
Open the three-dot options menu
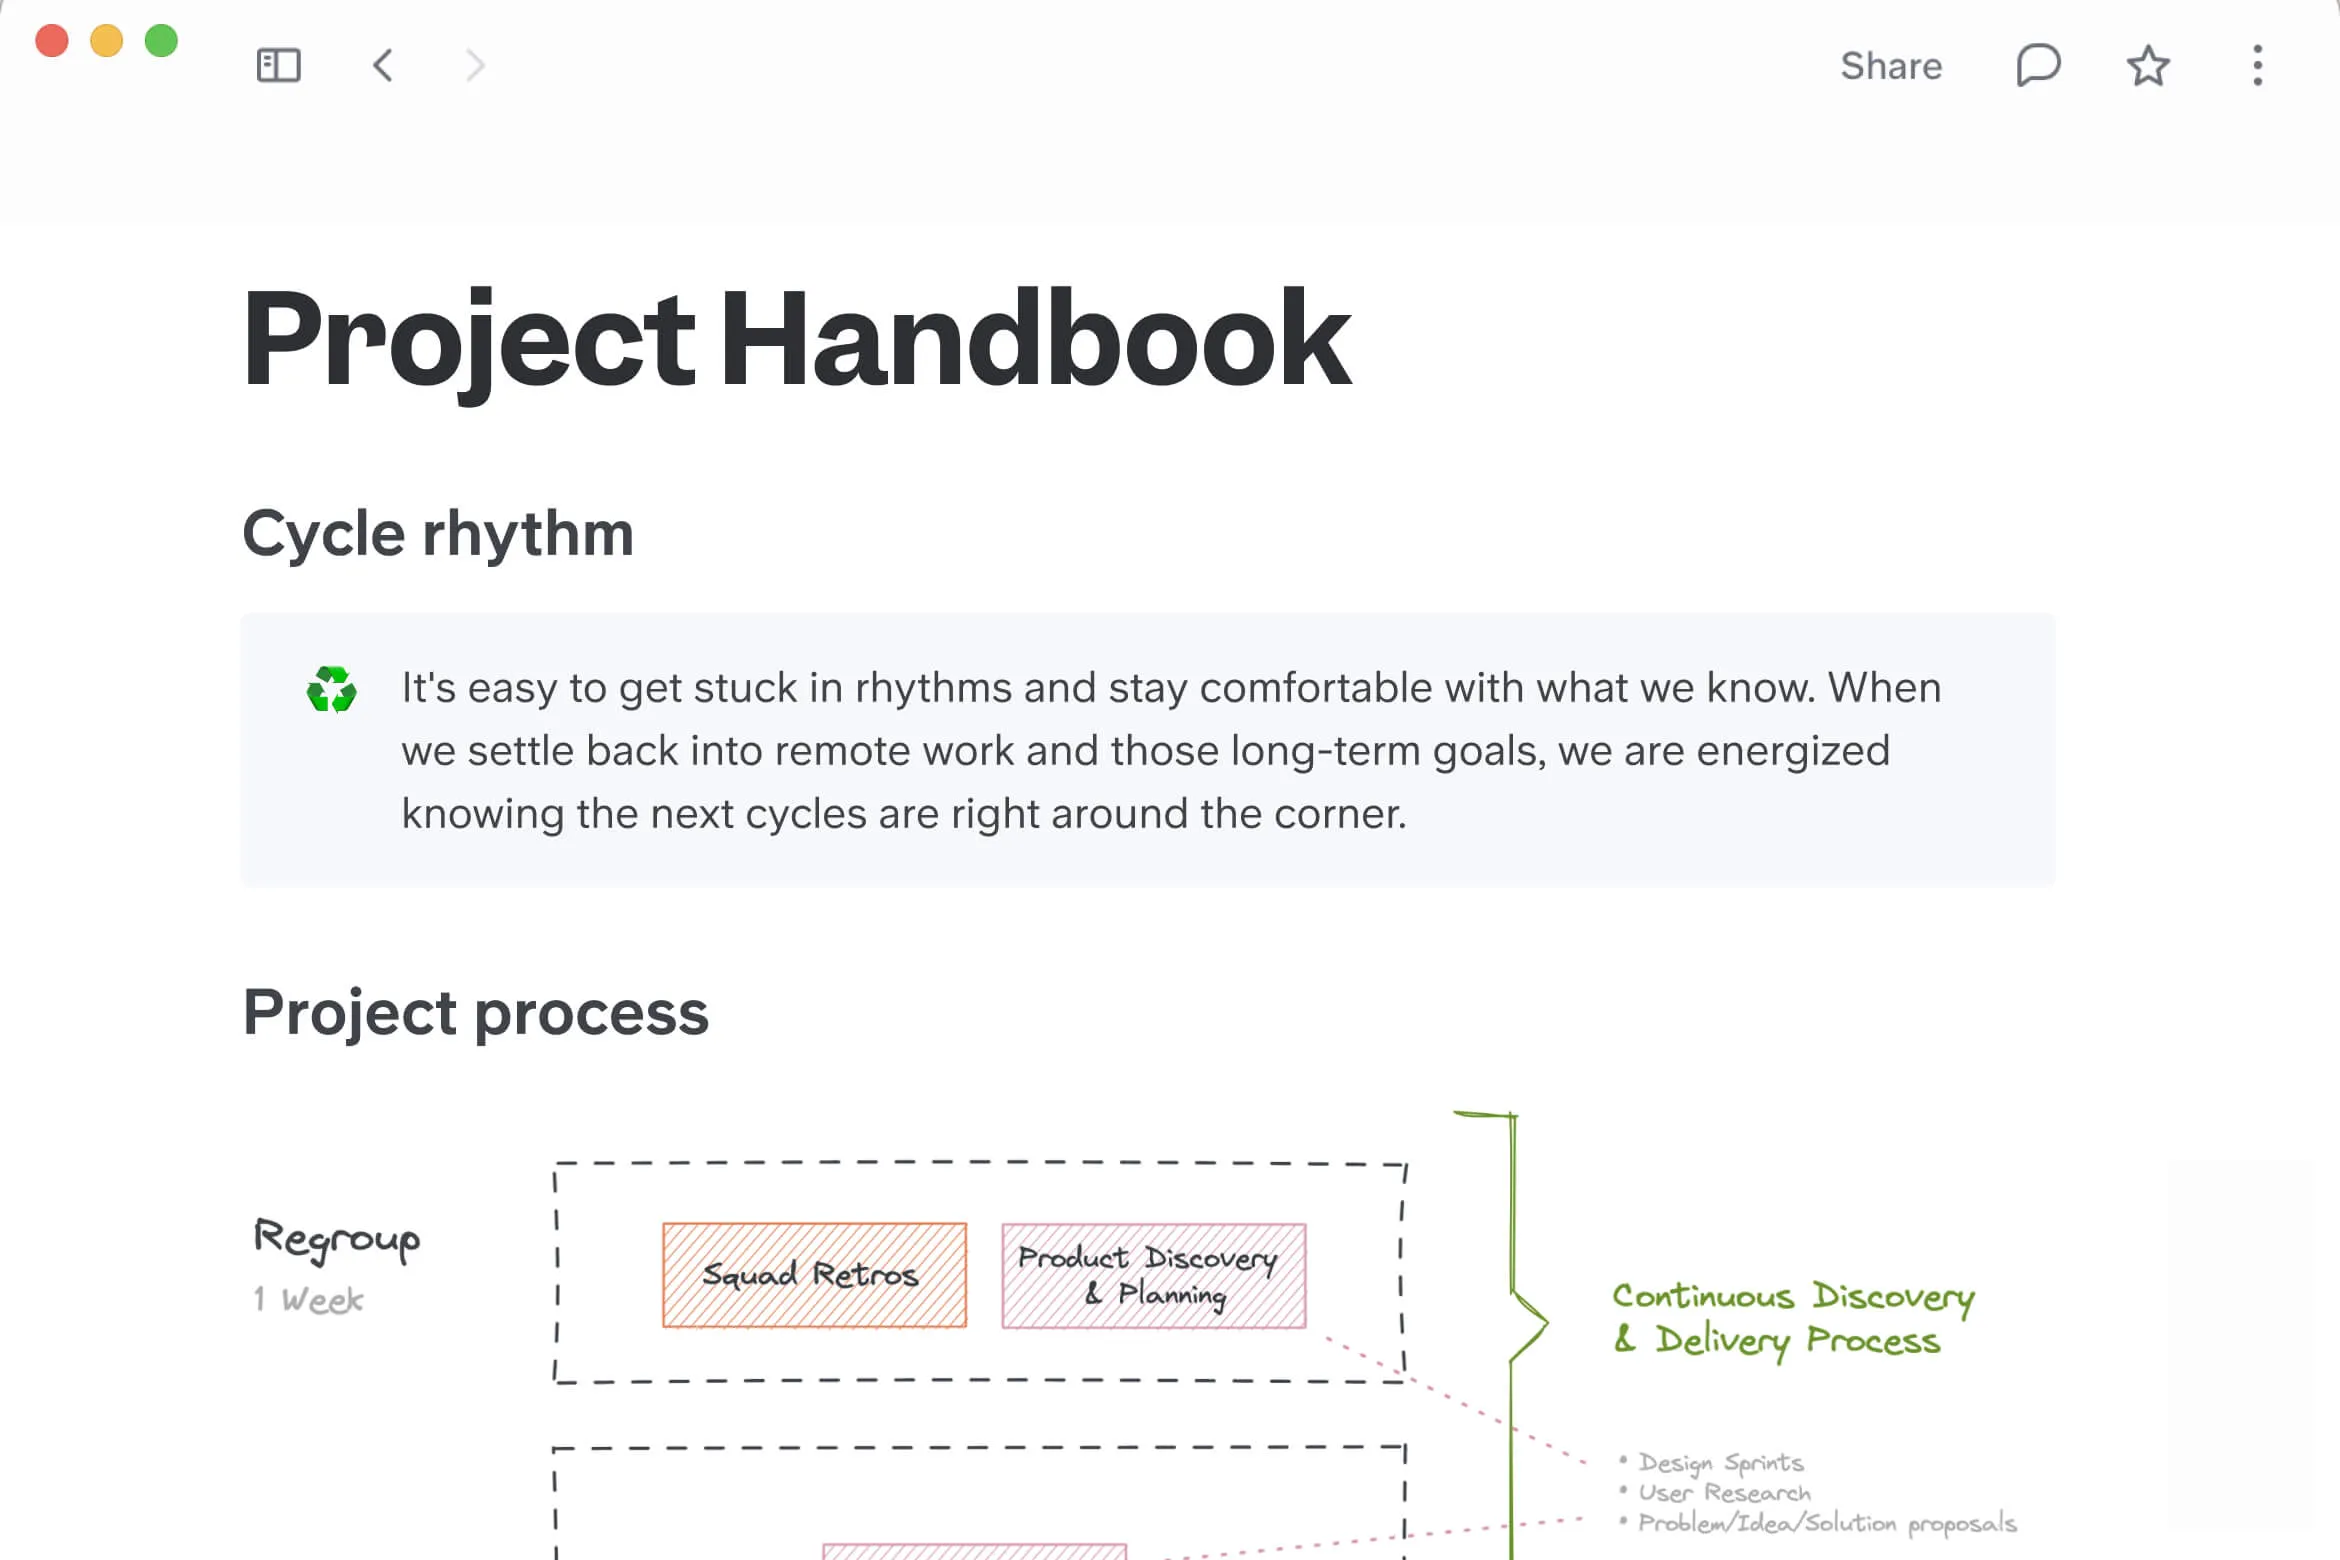[x=2256, y=65]
